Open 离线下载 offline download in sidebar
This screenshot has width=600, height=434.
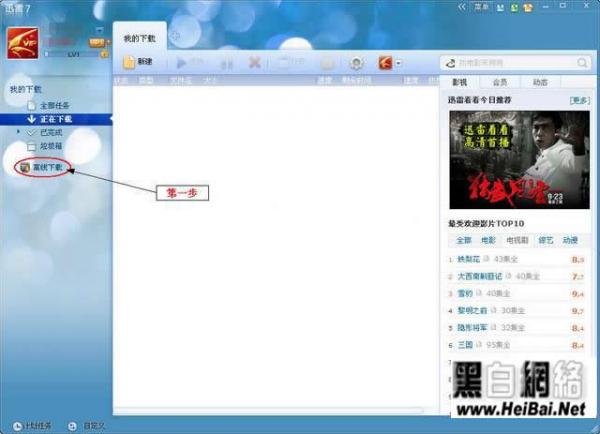click(43, 167)
